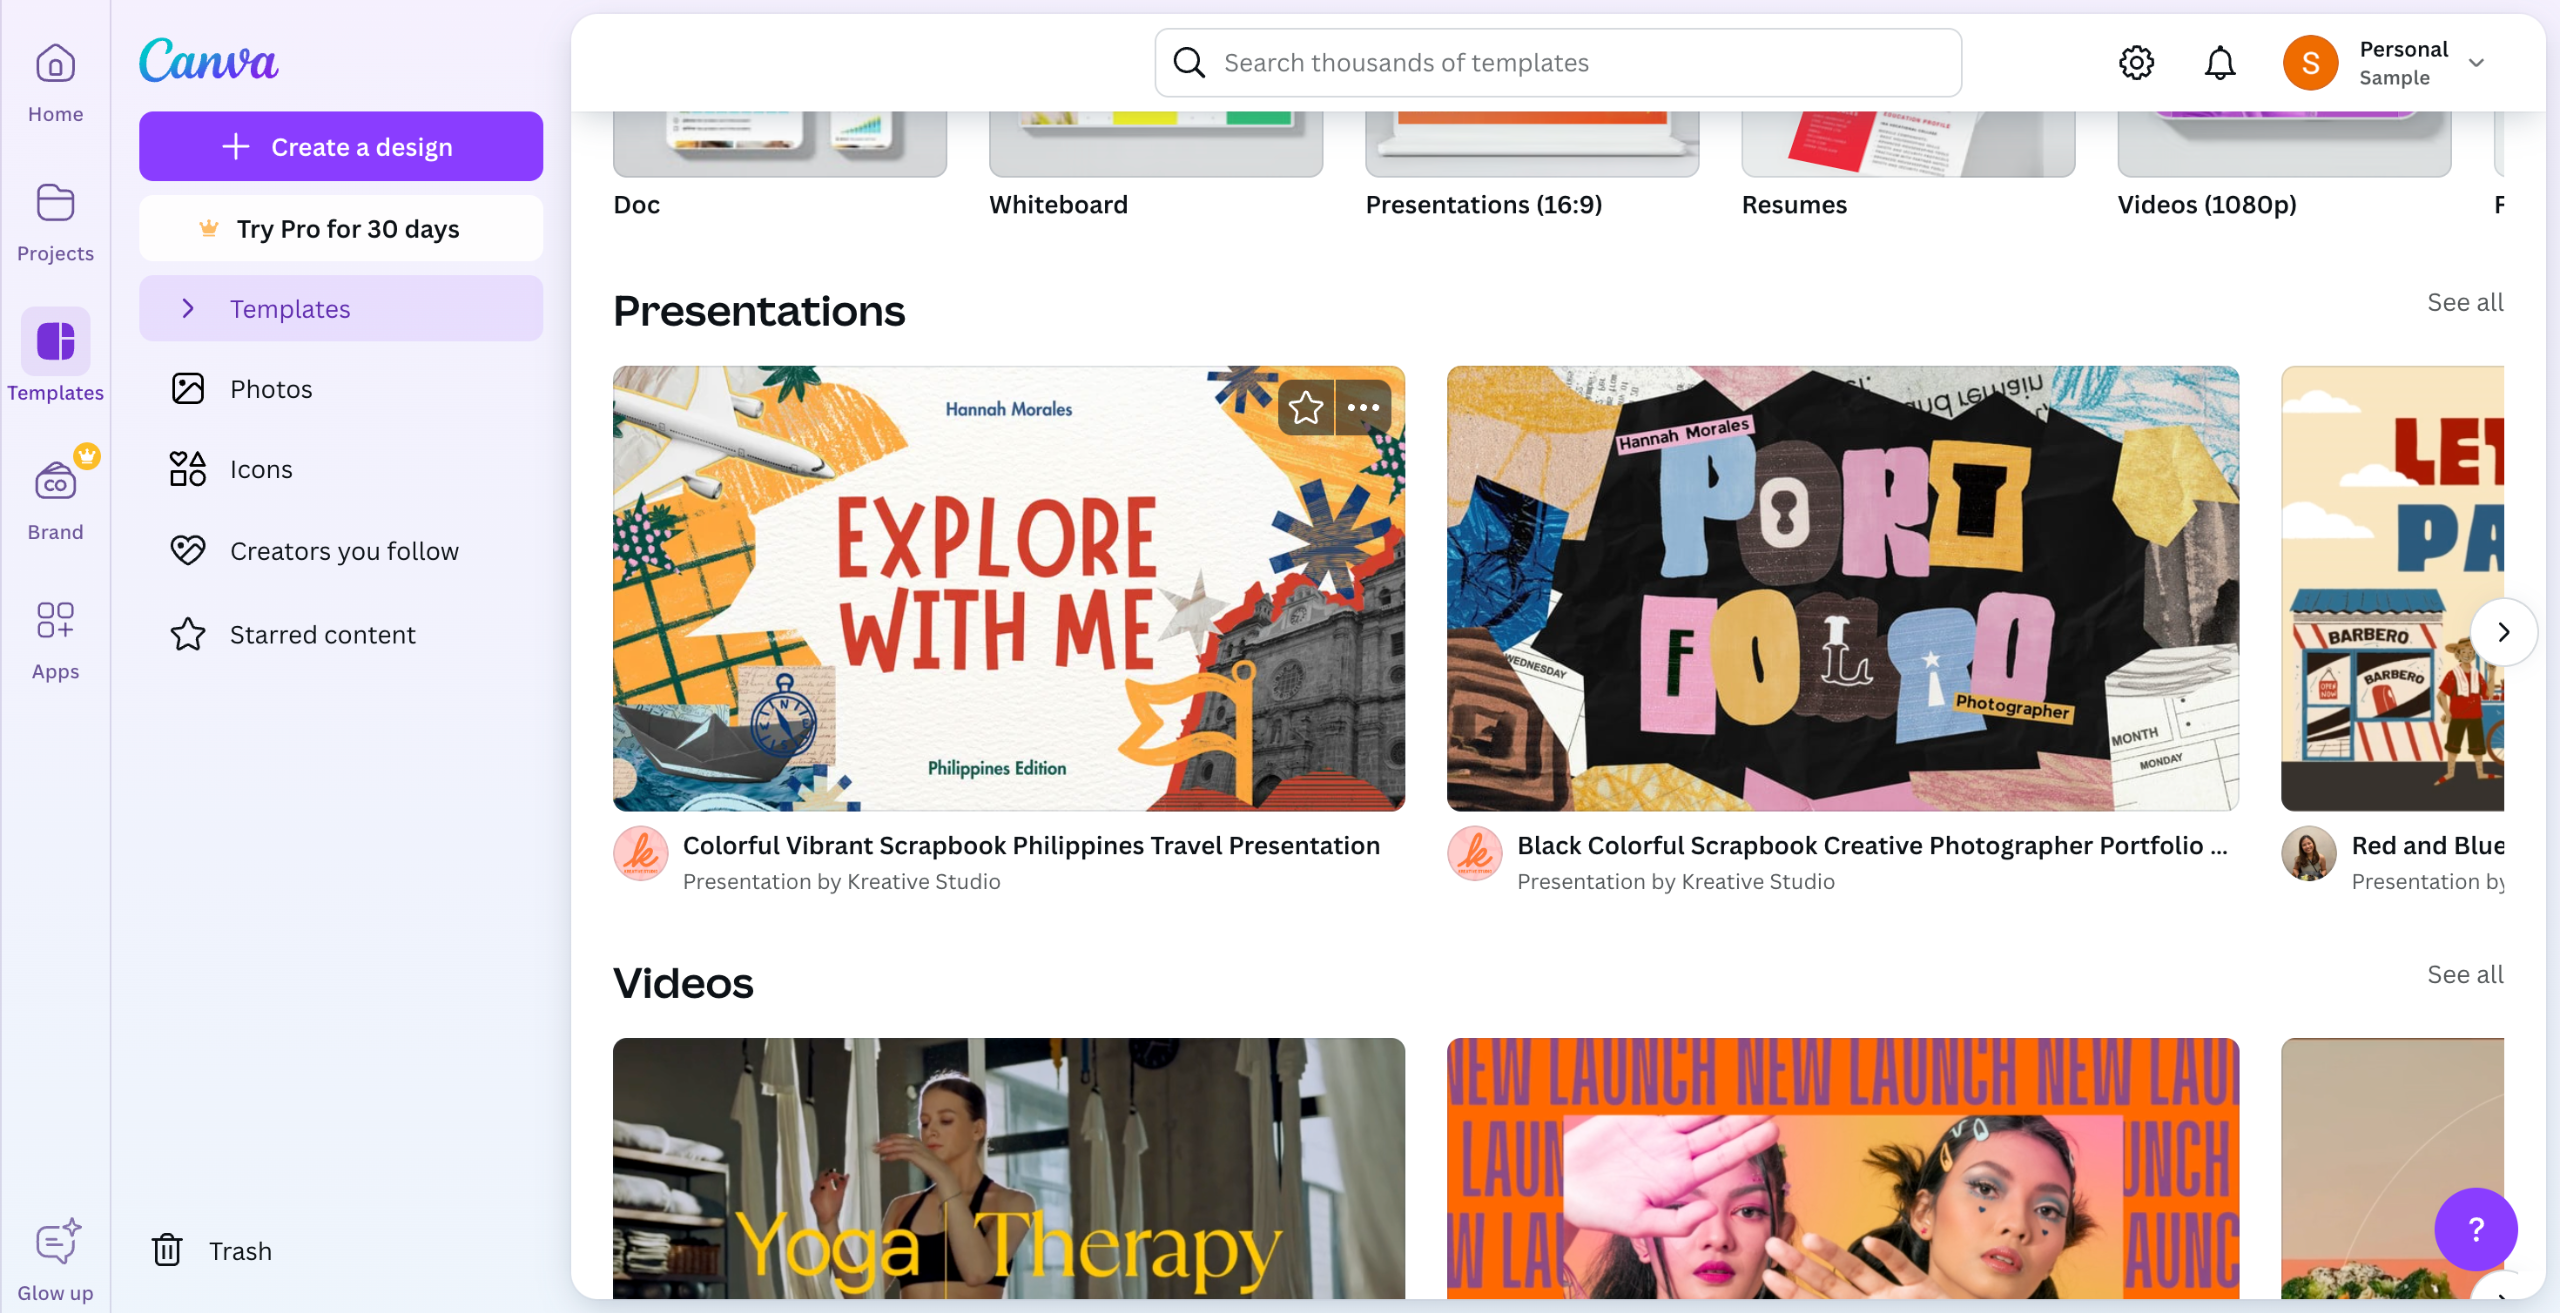
Task: Open the Explore With Me presentation thumbnail
Action: pos(1009,589)
